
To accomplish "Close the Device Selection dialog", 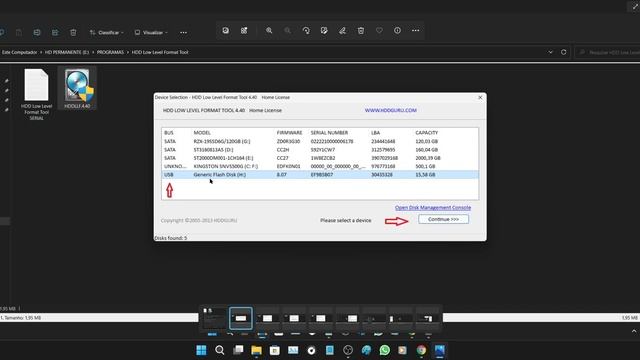I will point(480,98).
